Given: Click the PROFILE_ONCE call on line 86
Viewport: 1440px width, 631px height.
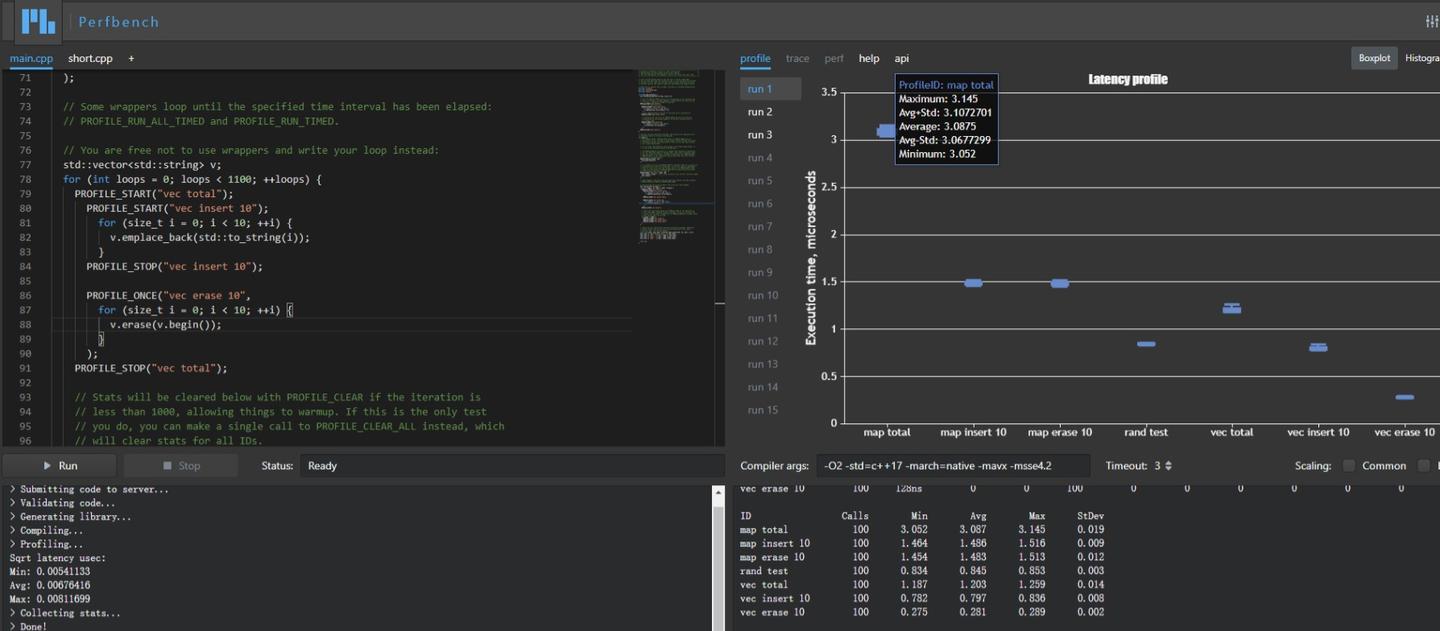Looking at the screenshot, I should pyautogui.click(x=168, y=295).
